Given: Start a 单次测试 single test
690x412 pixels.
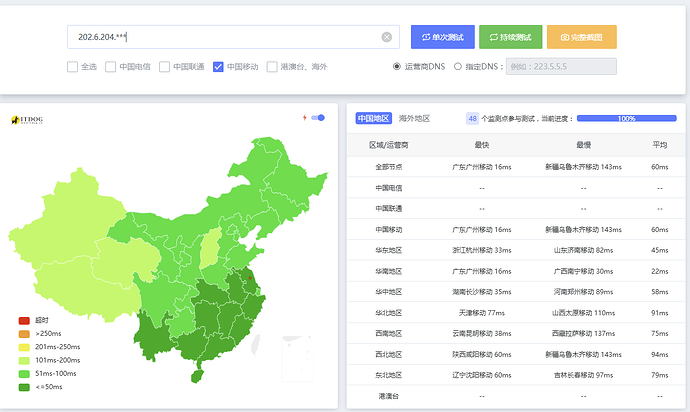Looking at the screenshot, I should click(442, 37).
